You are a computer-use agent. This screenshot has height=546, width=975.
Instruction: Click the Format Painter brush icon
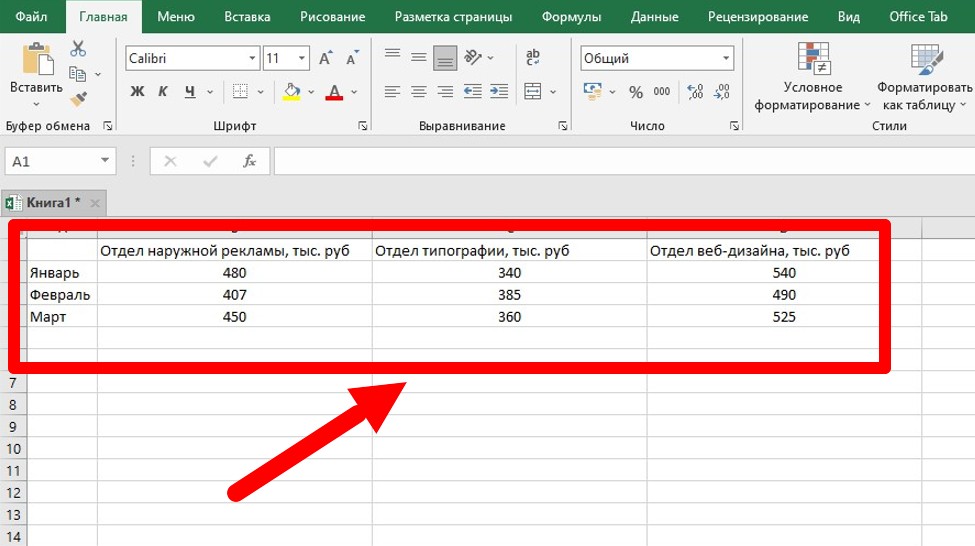click(x=78, y=99)
